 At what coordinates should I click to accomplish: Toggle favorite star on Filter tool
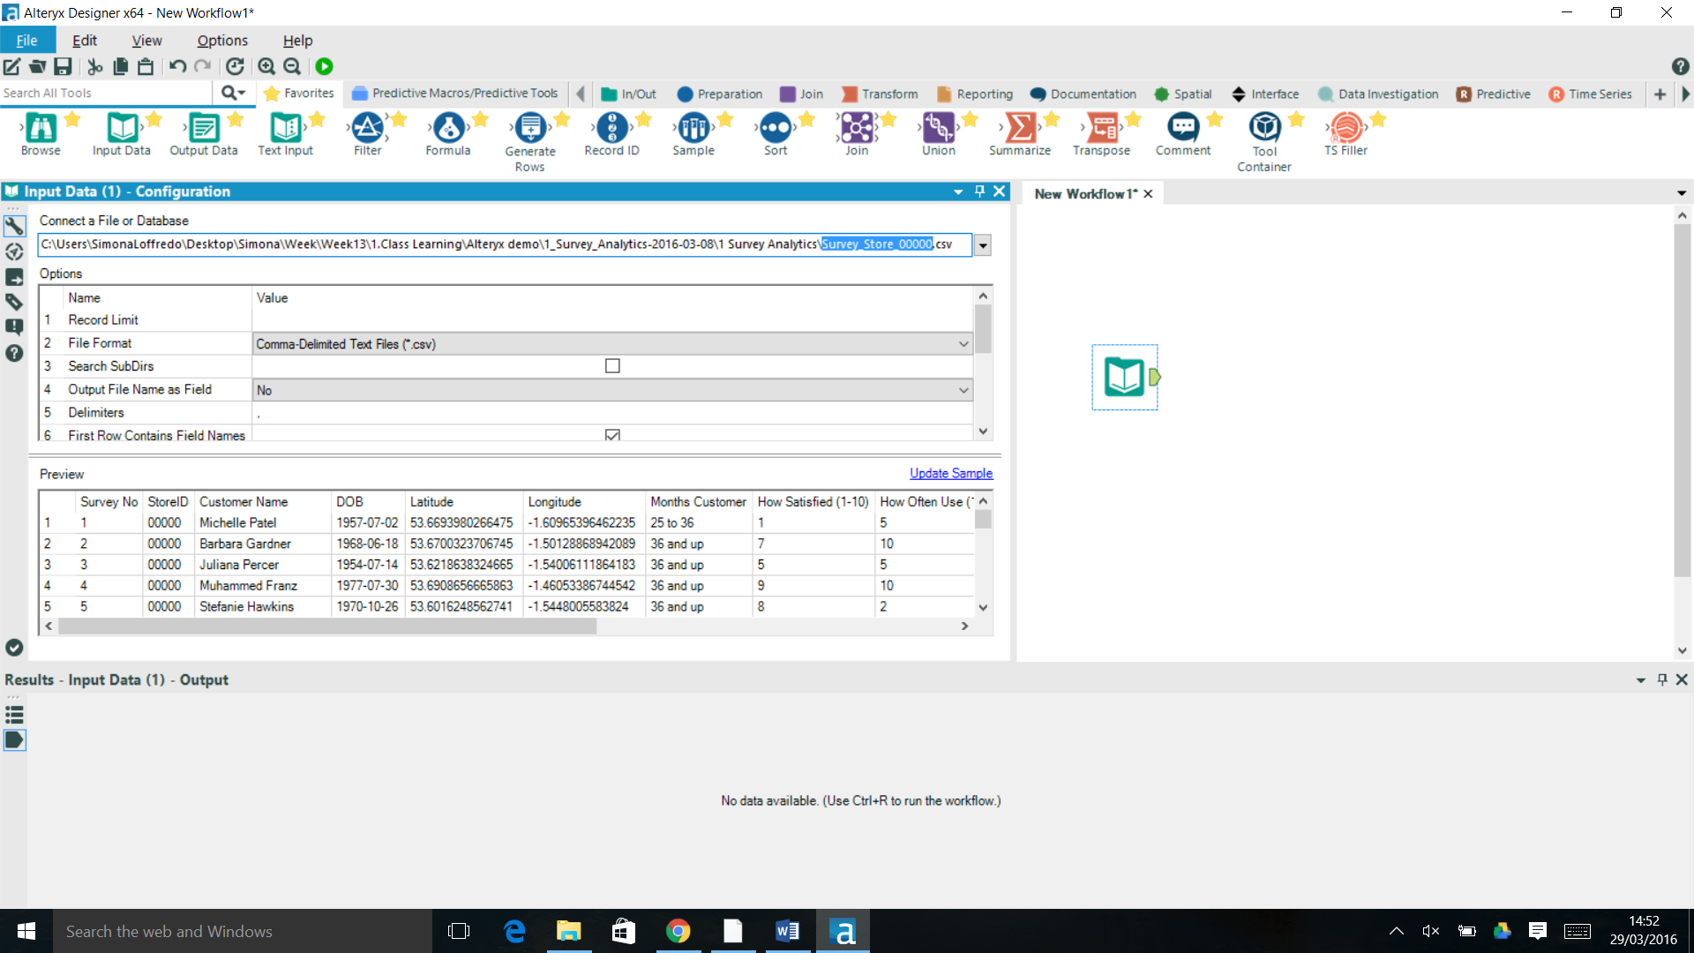pos(398,120)
